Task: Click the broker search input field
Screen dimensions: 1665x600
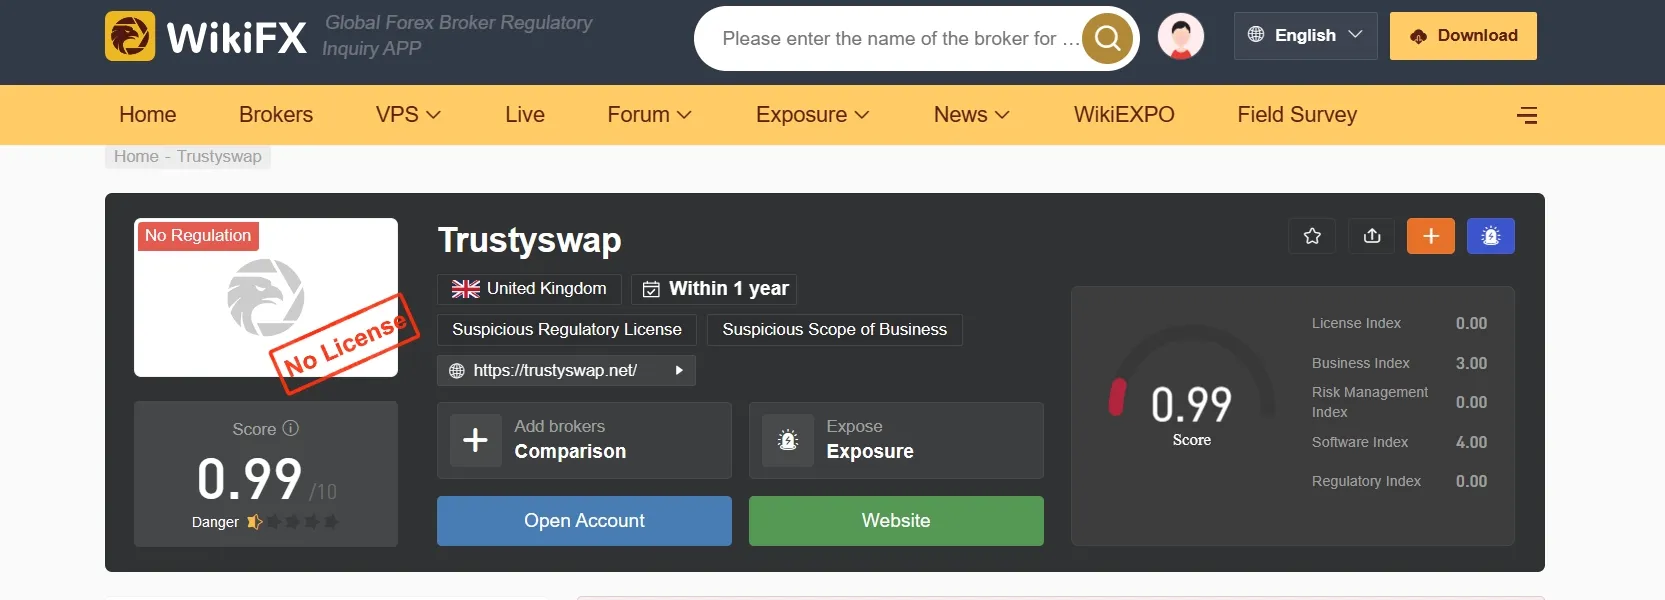Action: tap(900, 38)
